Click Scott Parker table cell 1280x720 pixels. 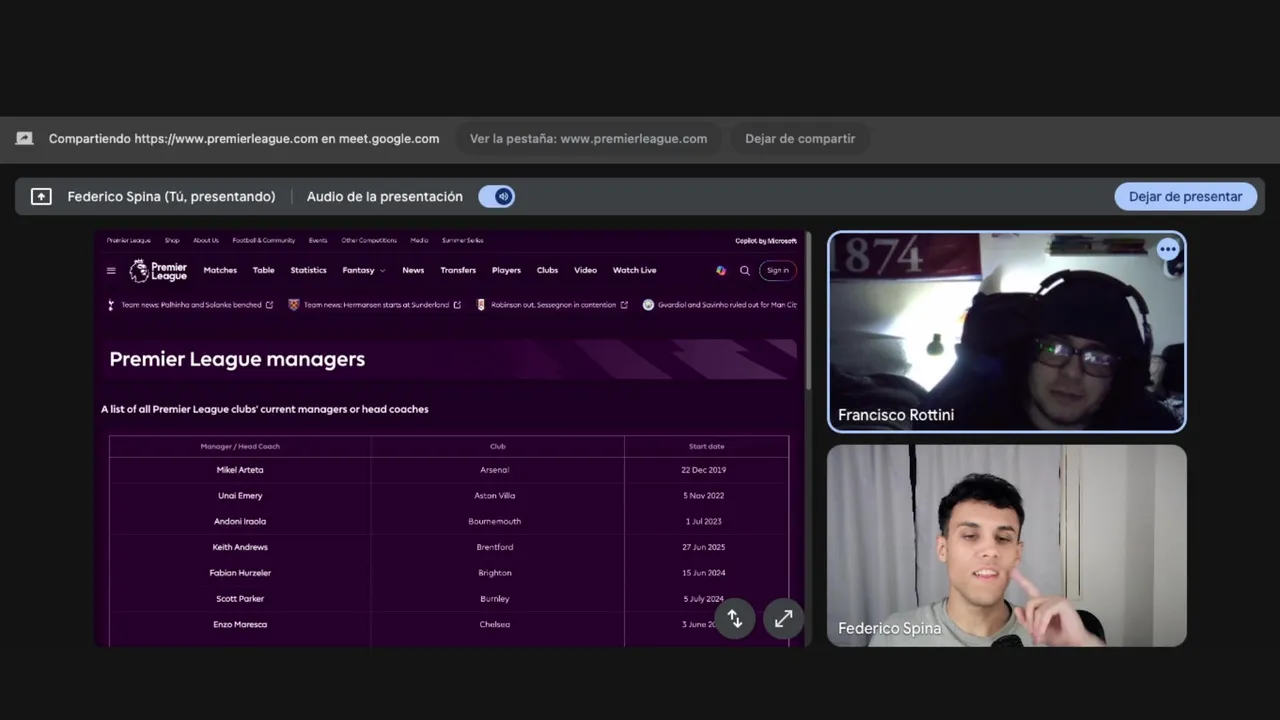point(240,599)
